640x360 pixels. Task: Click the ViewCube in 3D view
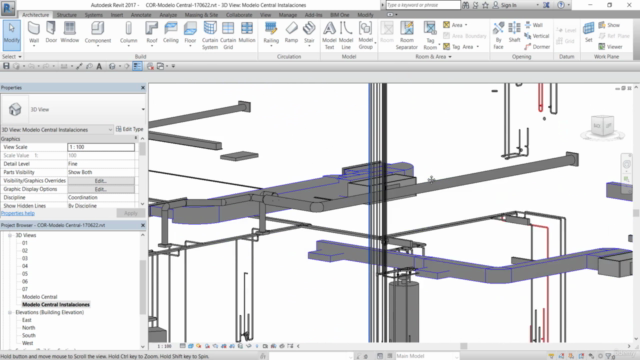[603, 126]
